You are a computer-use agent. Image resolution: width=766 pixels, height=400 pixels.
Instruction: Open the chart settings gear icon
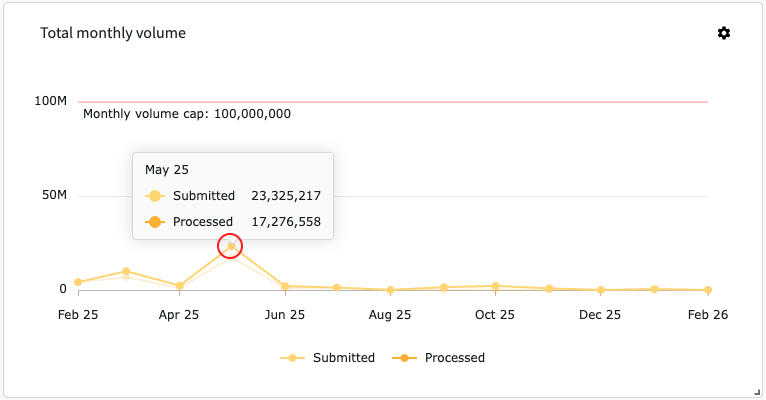[723, 33]
